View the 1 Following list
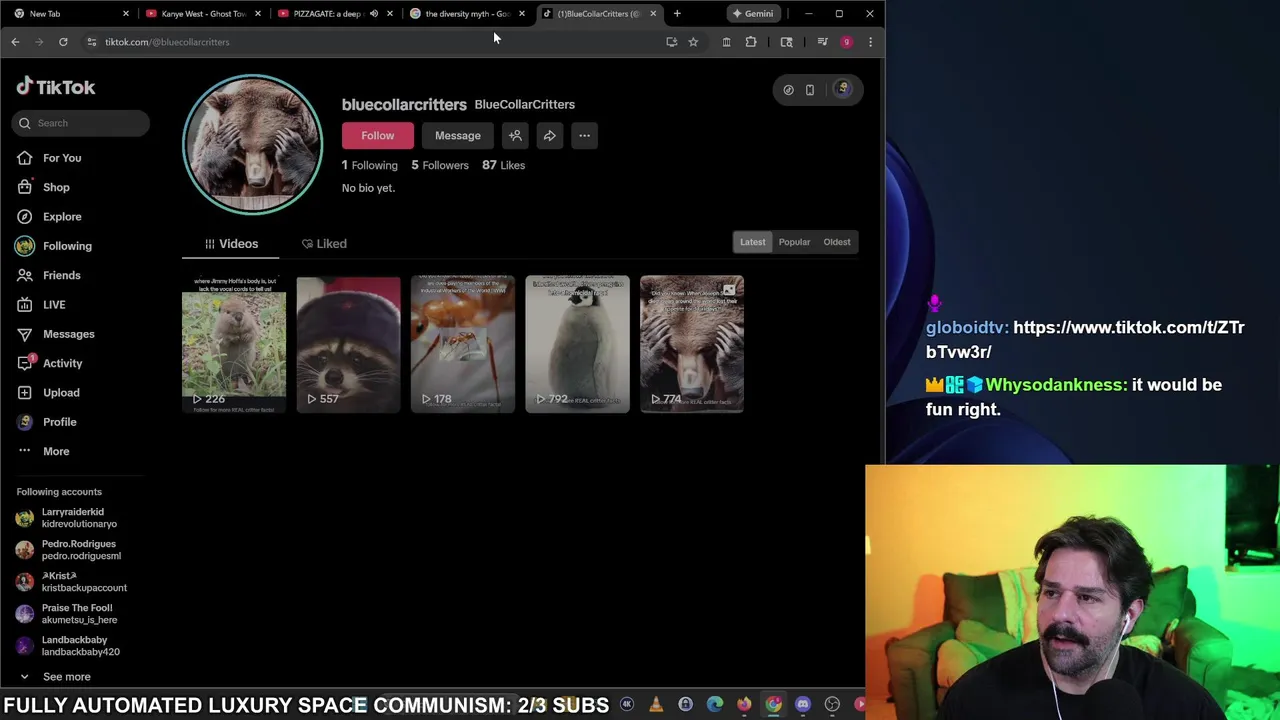1280x720 pixels. click(369, 165)
